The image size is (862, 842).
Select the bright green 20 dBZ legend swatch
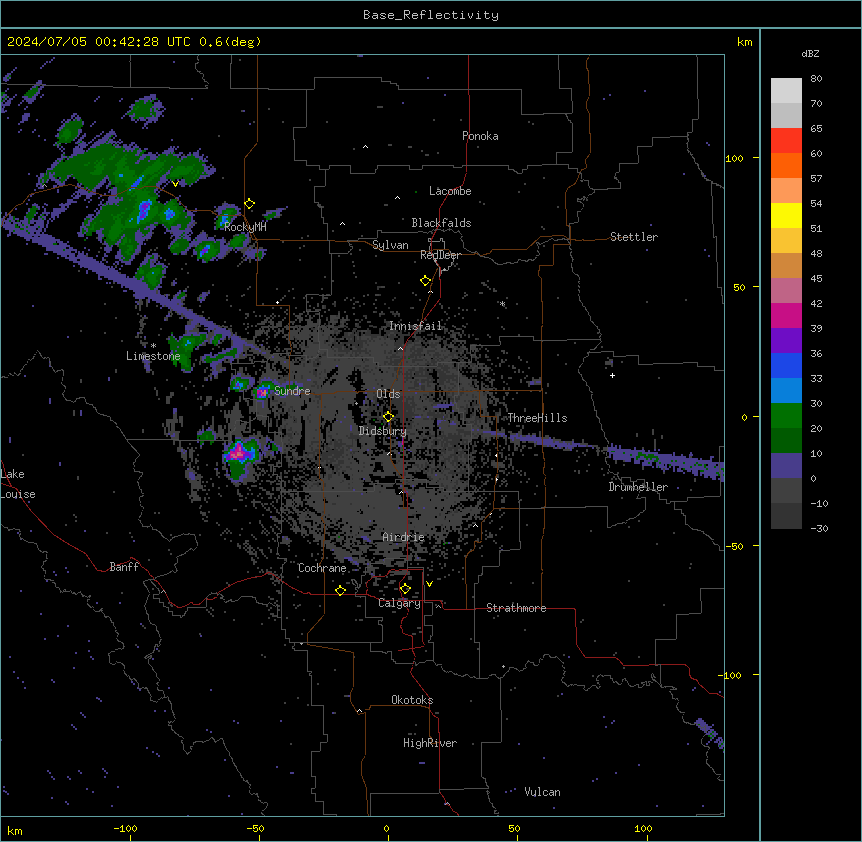tap(786, 416)
